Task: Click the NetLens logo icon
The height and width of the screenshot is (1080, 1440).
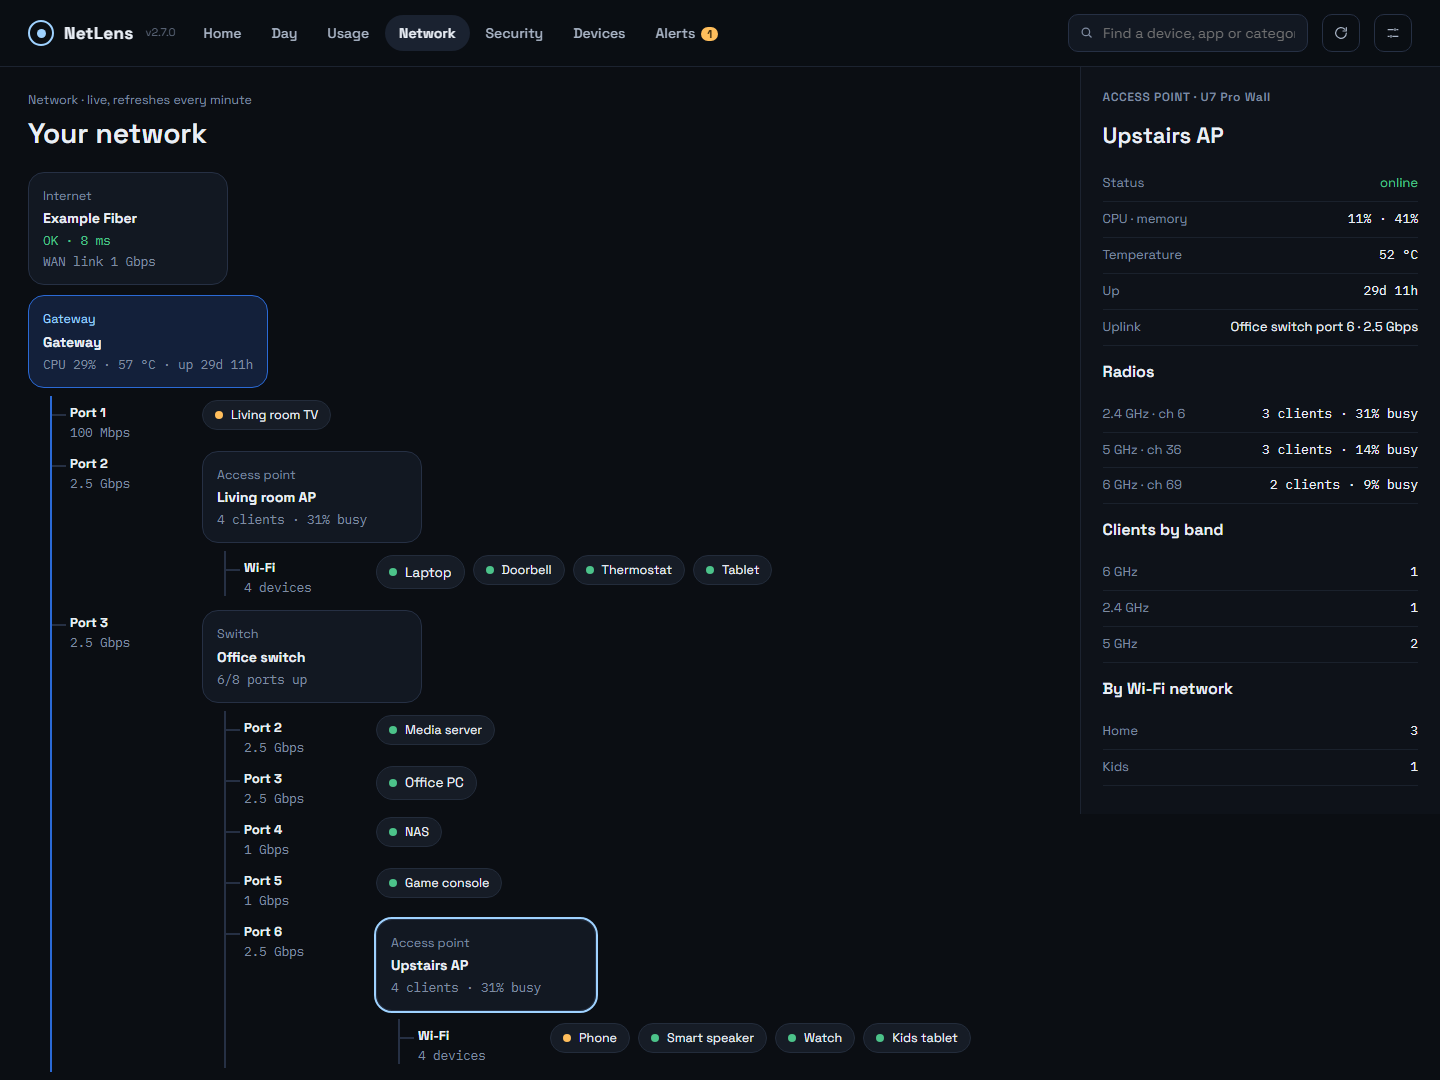Action: (x=41, y=33)
